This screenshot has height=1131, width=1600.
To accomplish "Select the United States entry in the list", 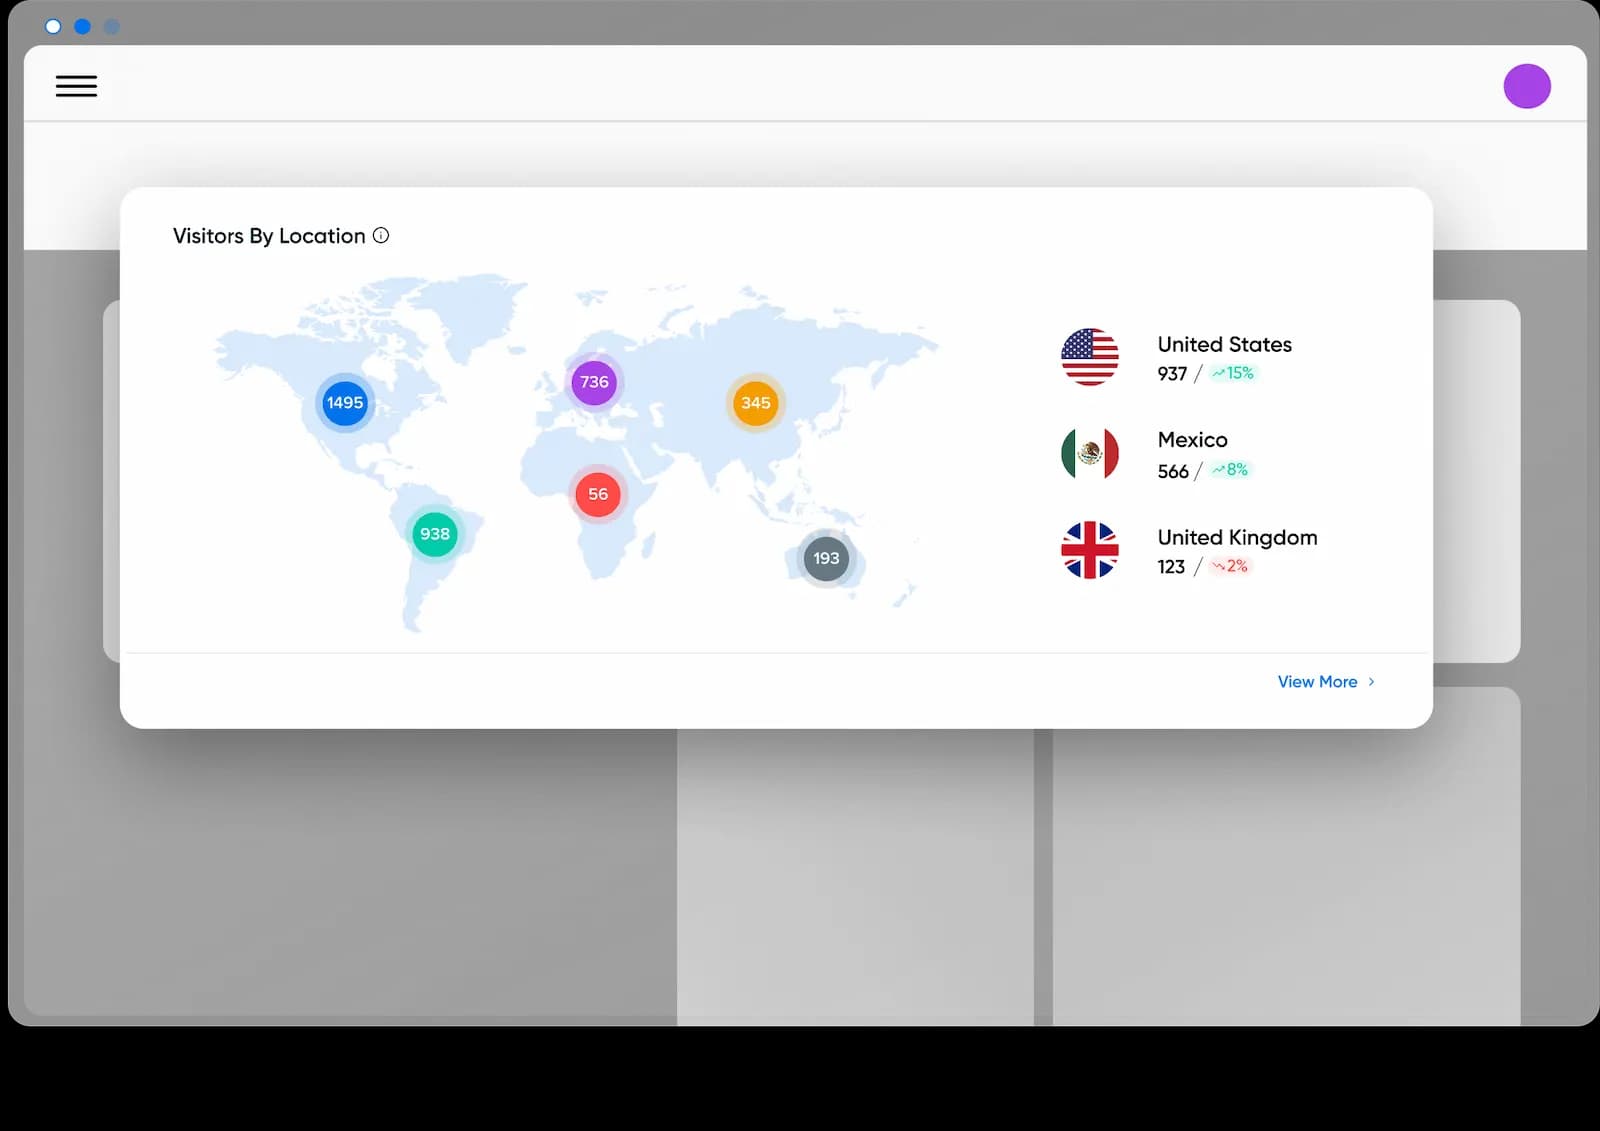I will pyautogui.click(x=1224, y=344).
